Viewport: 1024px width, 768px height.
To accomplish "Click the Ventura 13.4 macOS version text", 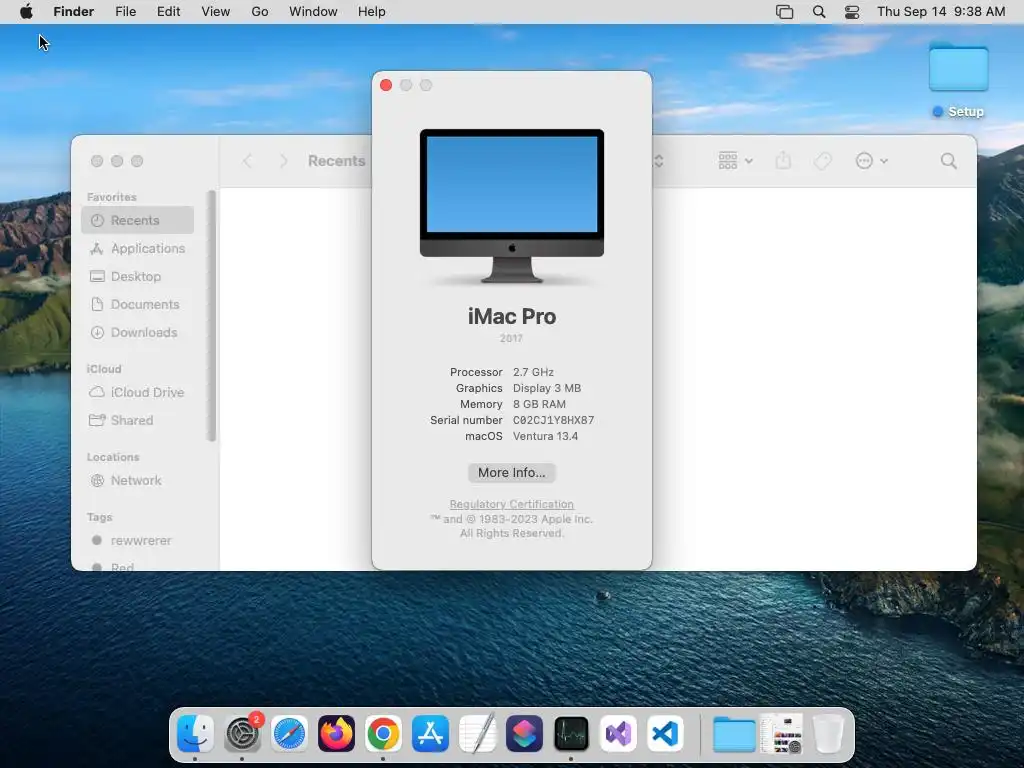I will pyautogui.click(x=545, y=436).
